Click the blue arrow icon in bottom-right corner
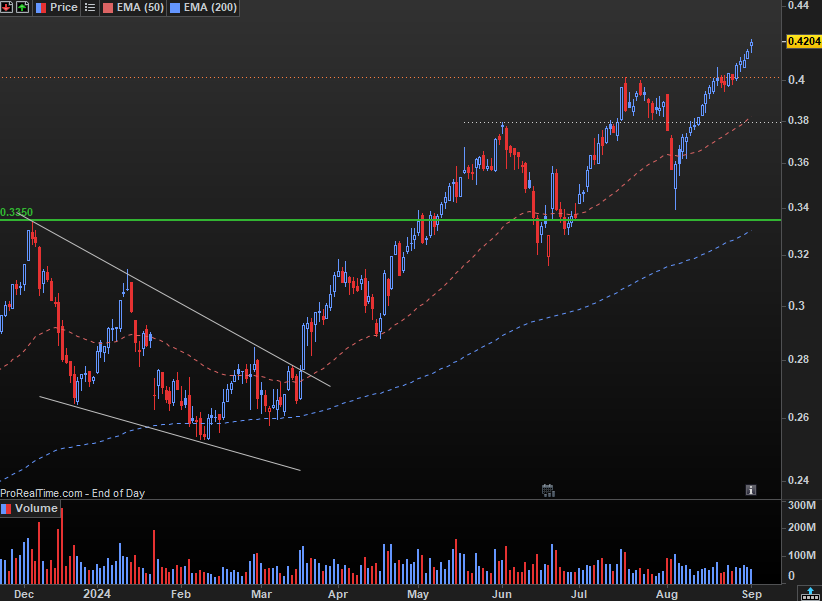This screenshot has height=601, width=822. (x=810, y=593)
